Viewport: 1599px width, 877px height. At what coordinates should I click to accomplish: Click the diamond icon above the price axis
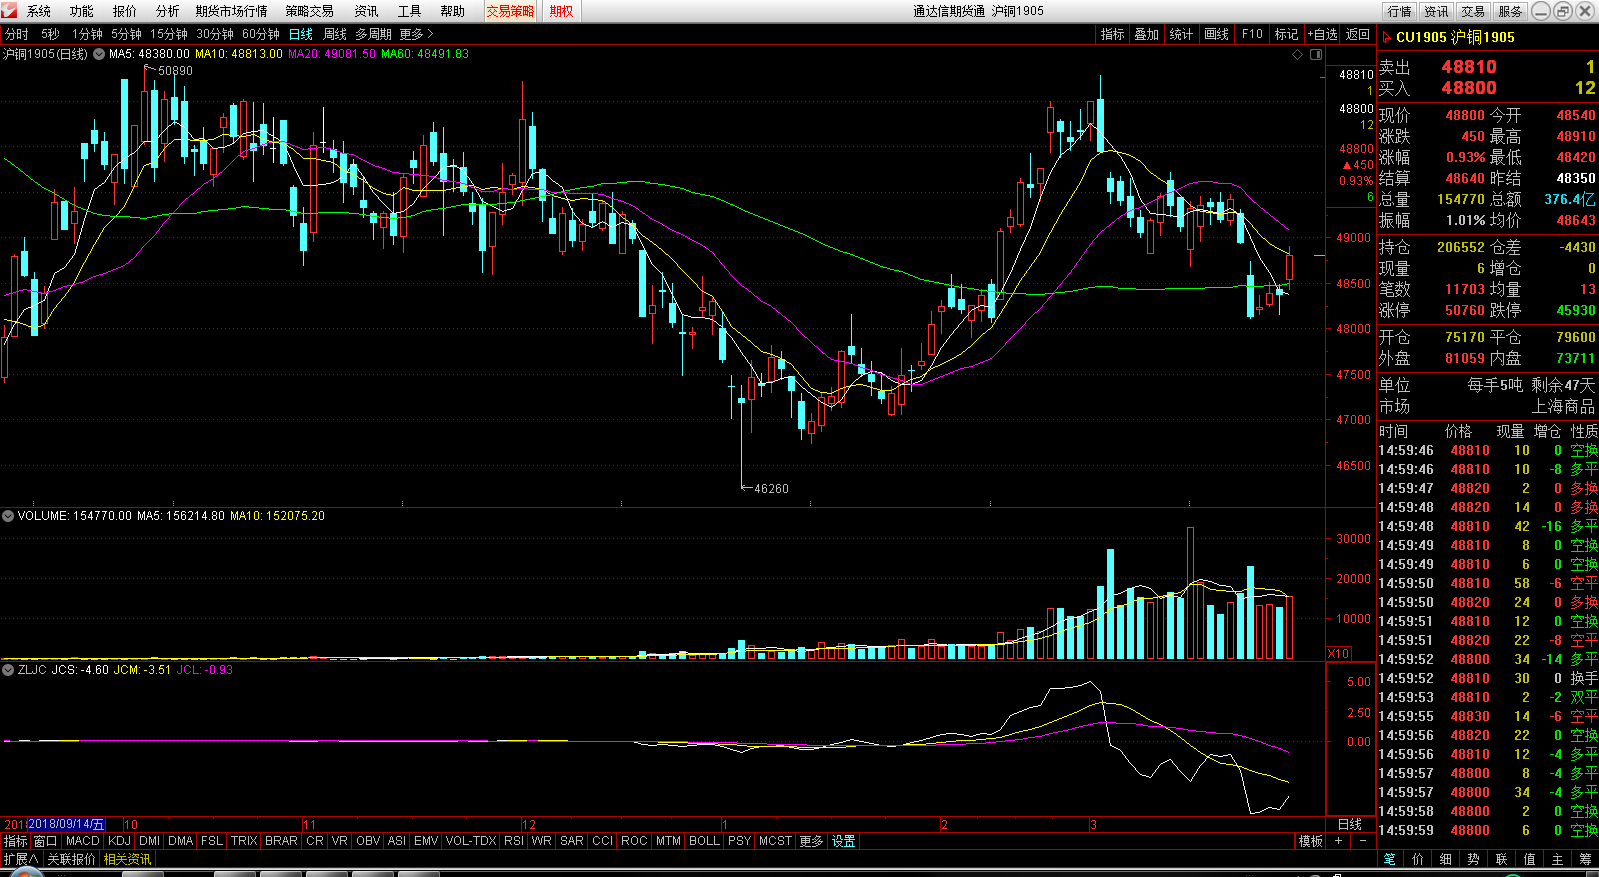[x=1298, y=55]
